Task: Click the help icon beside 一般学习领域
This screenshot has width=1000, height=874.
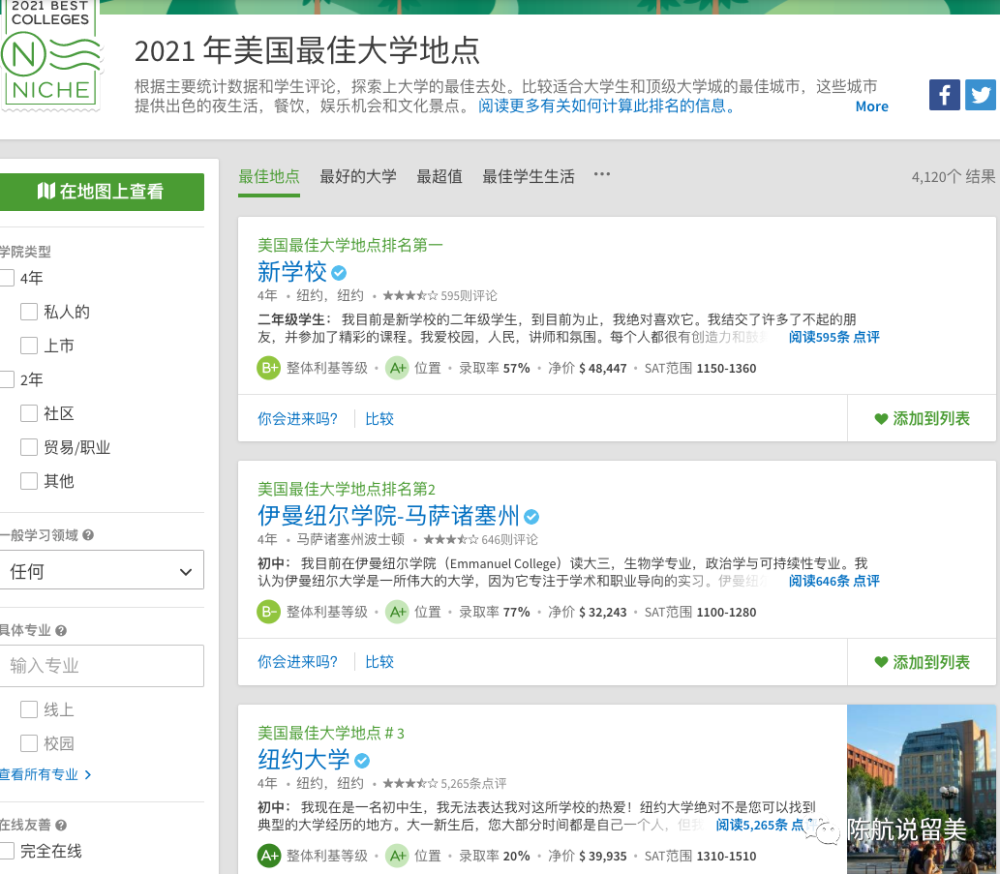Action: [x=88, y=536]
